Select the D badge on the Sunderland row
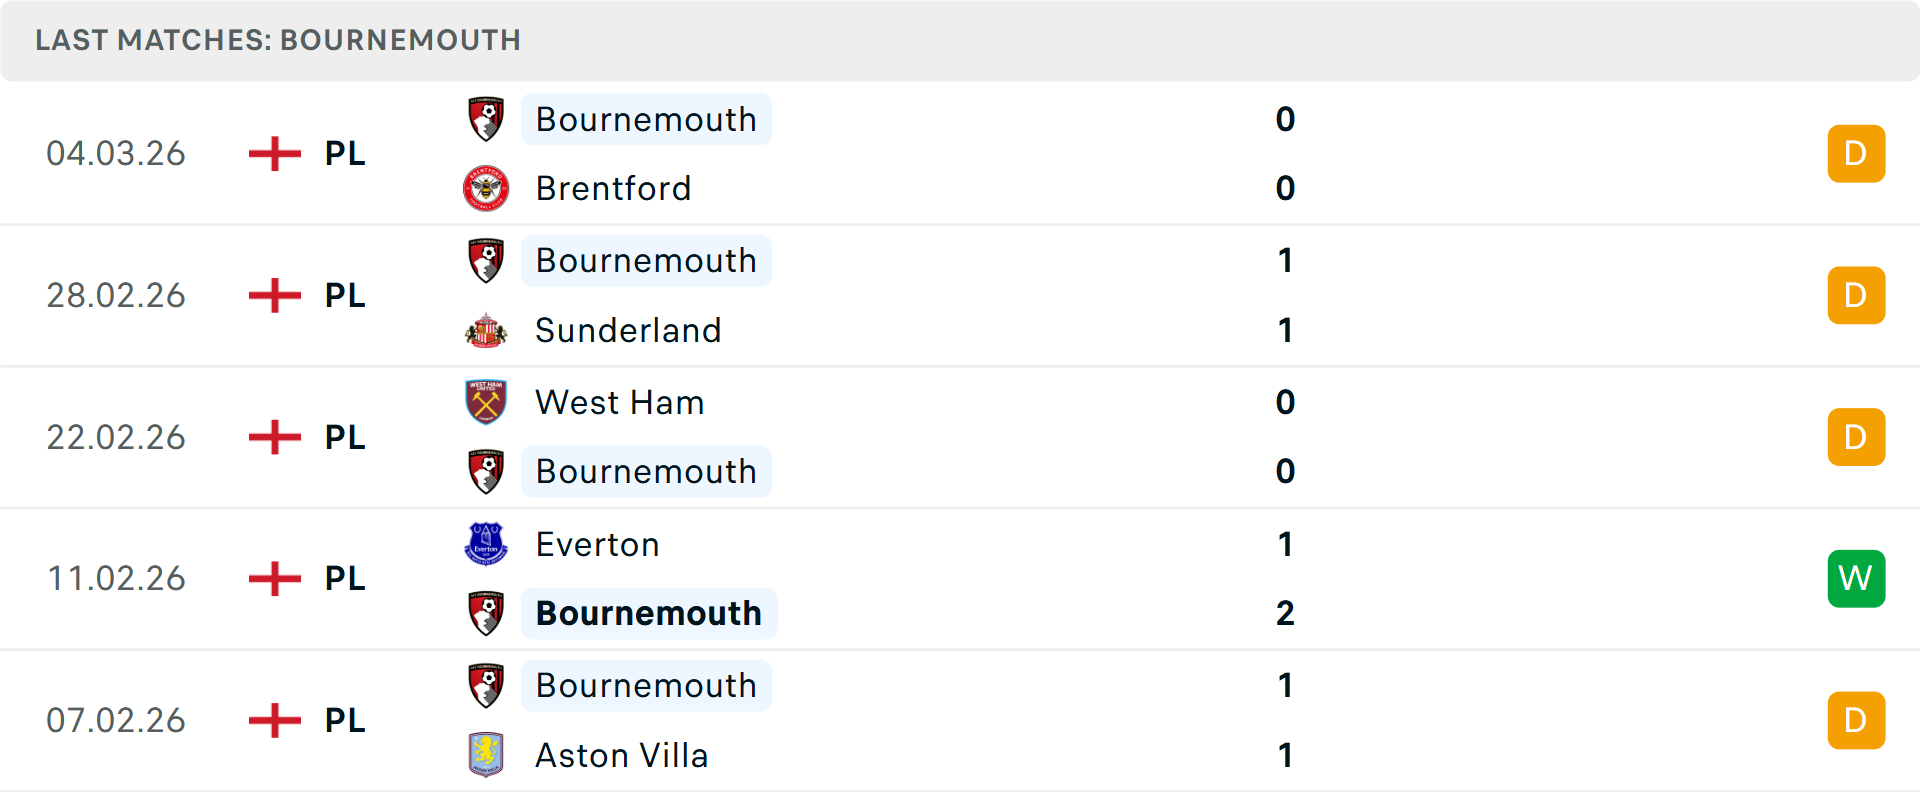 (1856, 295)
